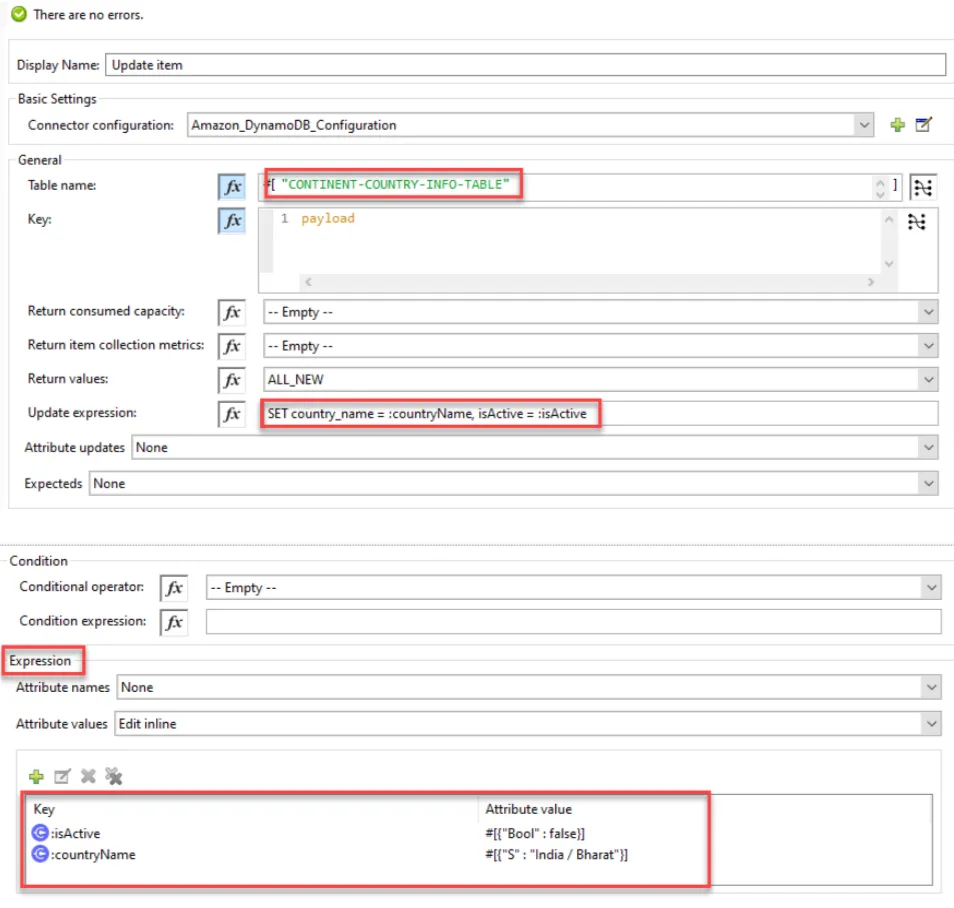Add a new connector configuration with the green plus

click(897, 125)
